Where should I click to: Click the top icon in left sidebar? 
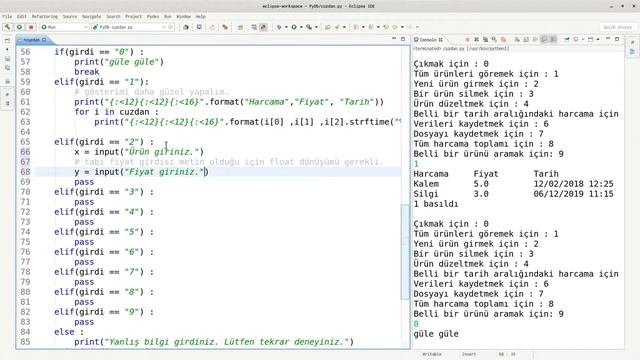click(7, 40)
